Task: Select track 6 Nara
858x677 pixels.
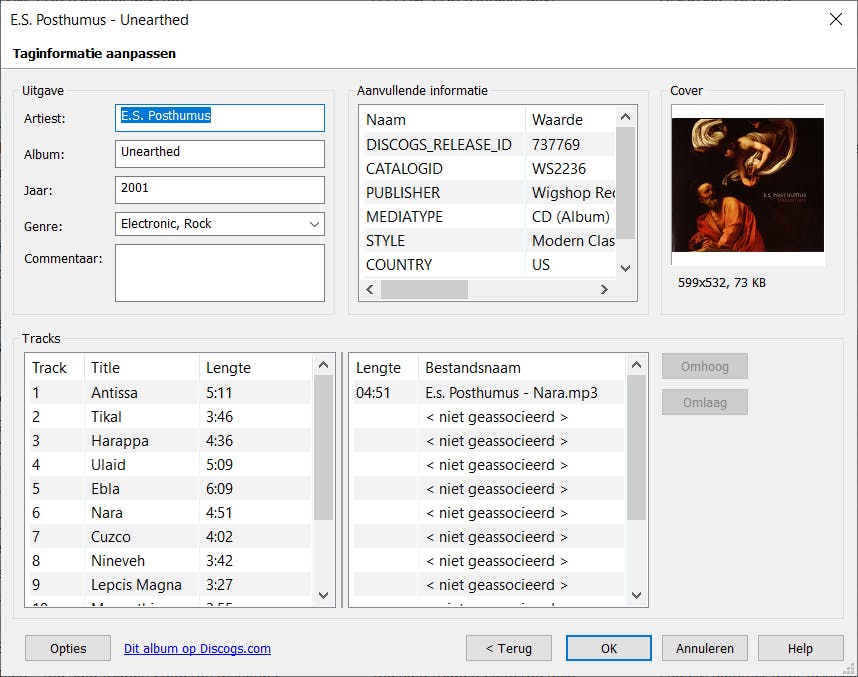Action: [x=170, y=513]
